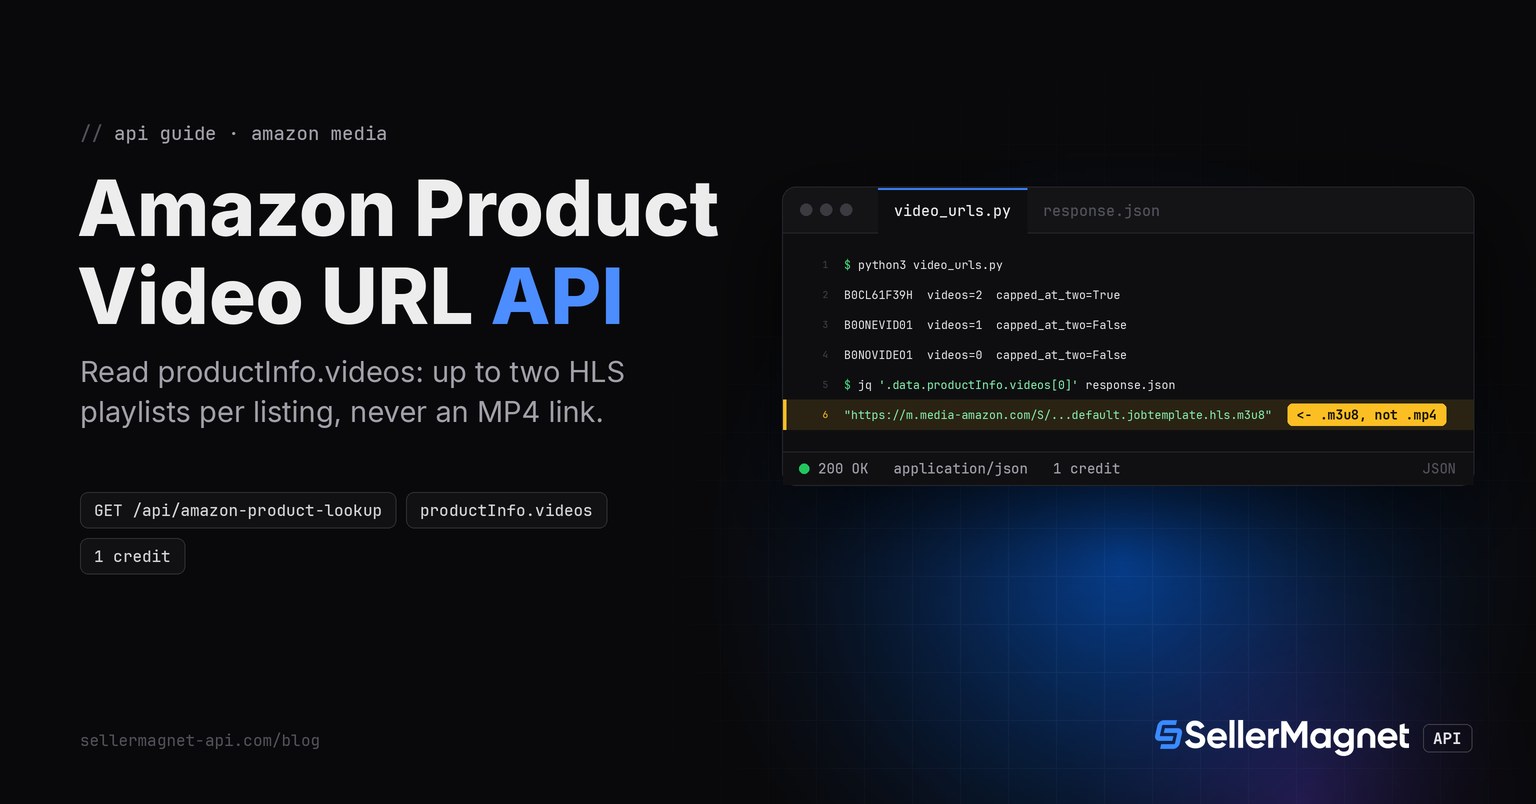Switch to the response.json tab
This screenshot has height=804, width=1536.
[x=1101, y=211]
